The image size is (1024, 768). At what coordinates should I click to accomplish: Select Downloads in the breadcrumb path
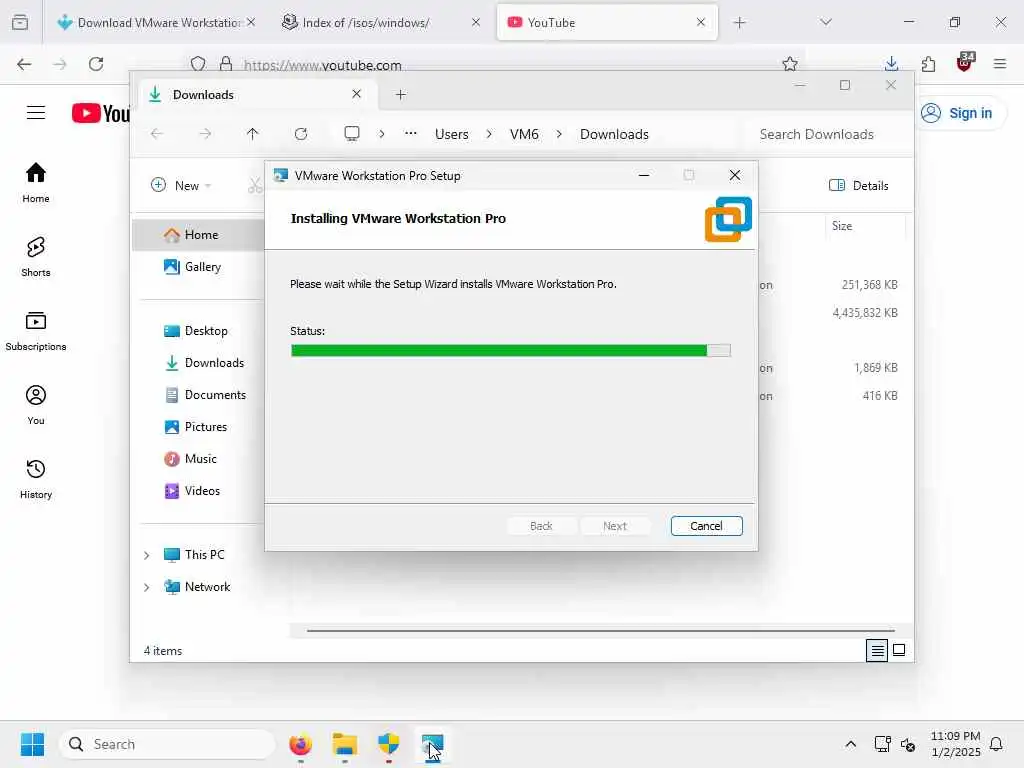pos(615,134)
